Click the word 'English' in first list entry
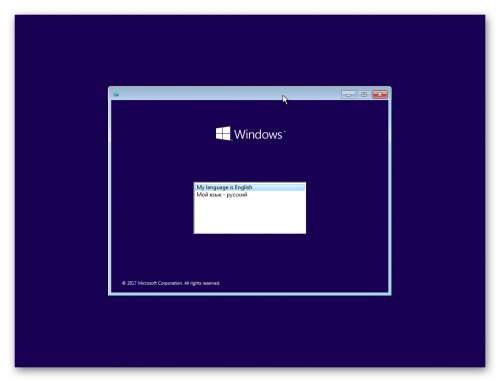This screenshot has width=500, height=382. pos(243,187)
